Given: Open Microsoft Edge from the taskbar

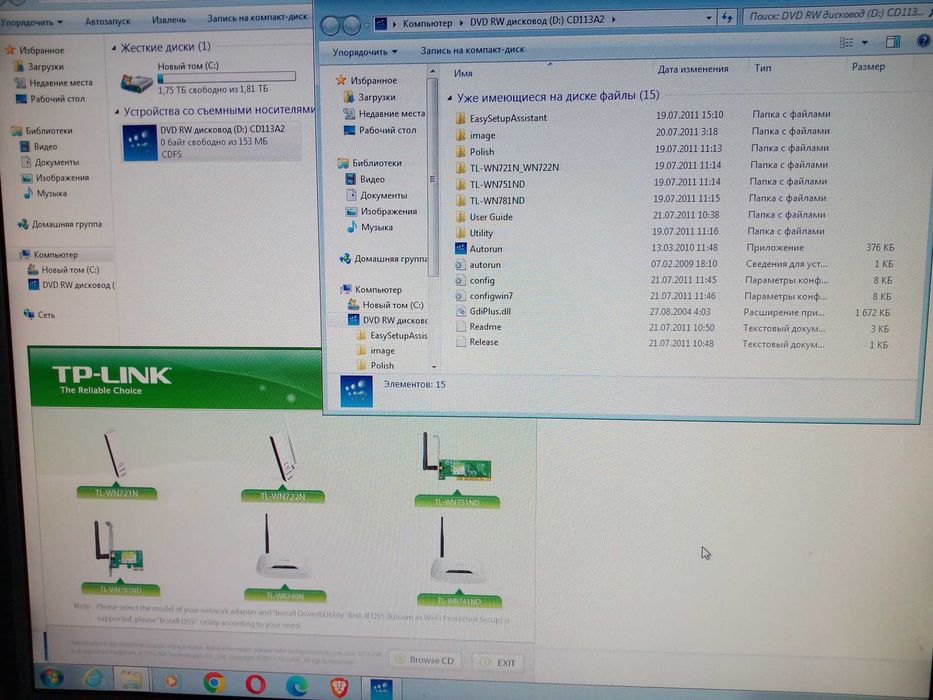Looking at the screenshot, I should click(297, 686).
